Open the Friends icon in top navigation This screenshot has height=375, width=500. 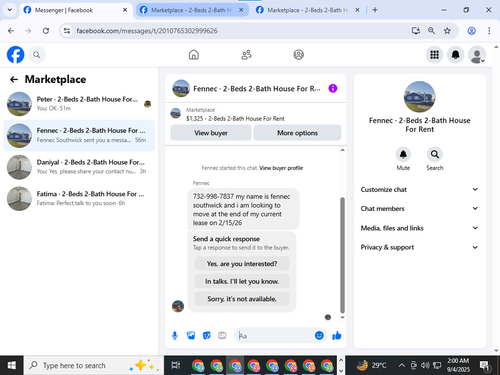246,55
